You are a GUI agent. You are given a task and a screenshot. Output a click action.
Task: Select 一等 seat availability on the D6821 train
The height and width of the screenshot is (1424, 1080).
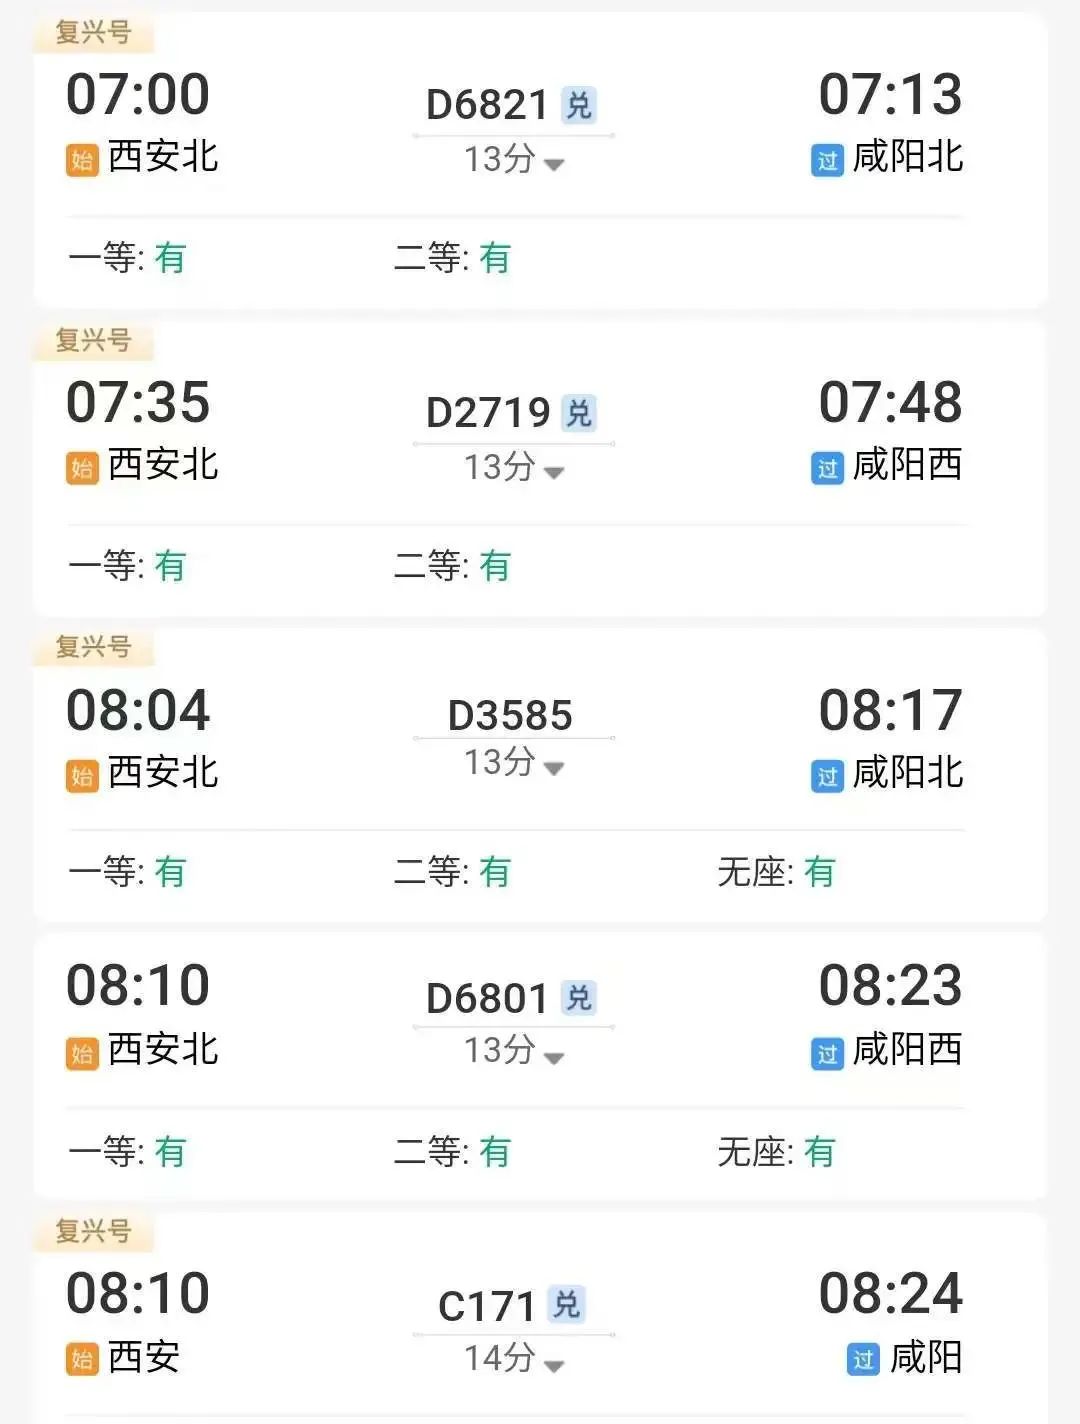[127, 258]
